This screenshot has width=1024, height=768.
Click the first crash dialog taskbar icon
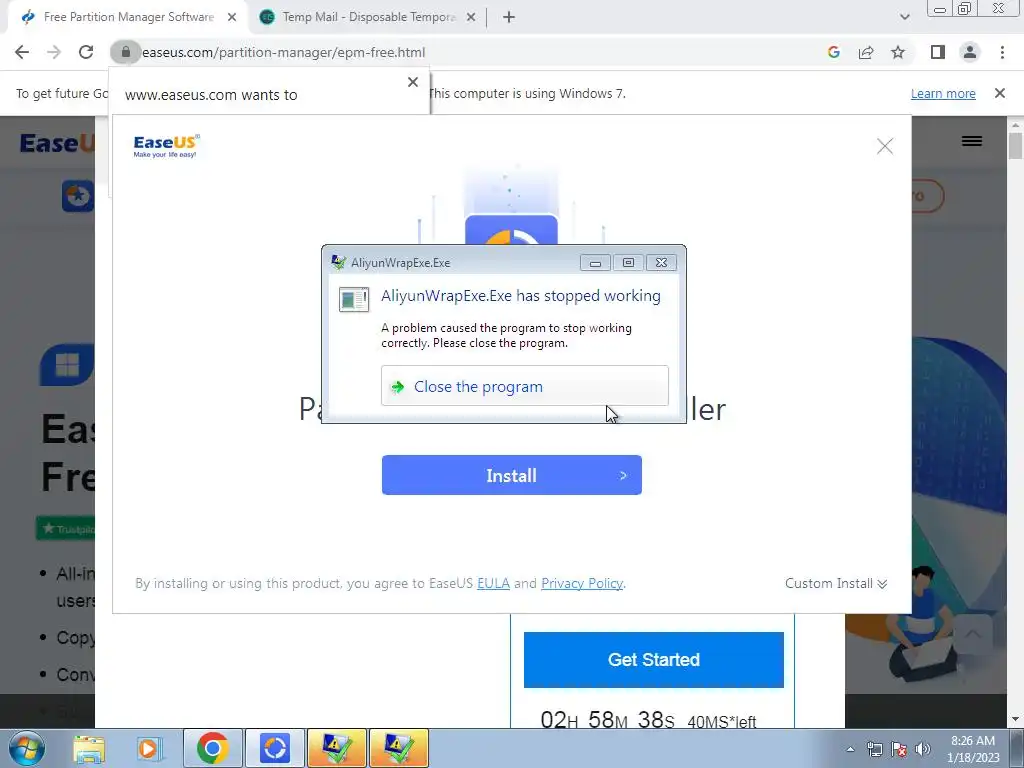click(x=337, y=748)
